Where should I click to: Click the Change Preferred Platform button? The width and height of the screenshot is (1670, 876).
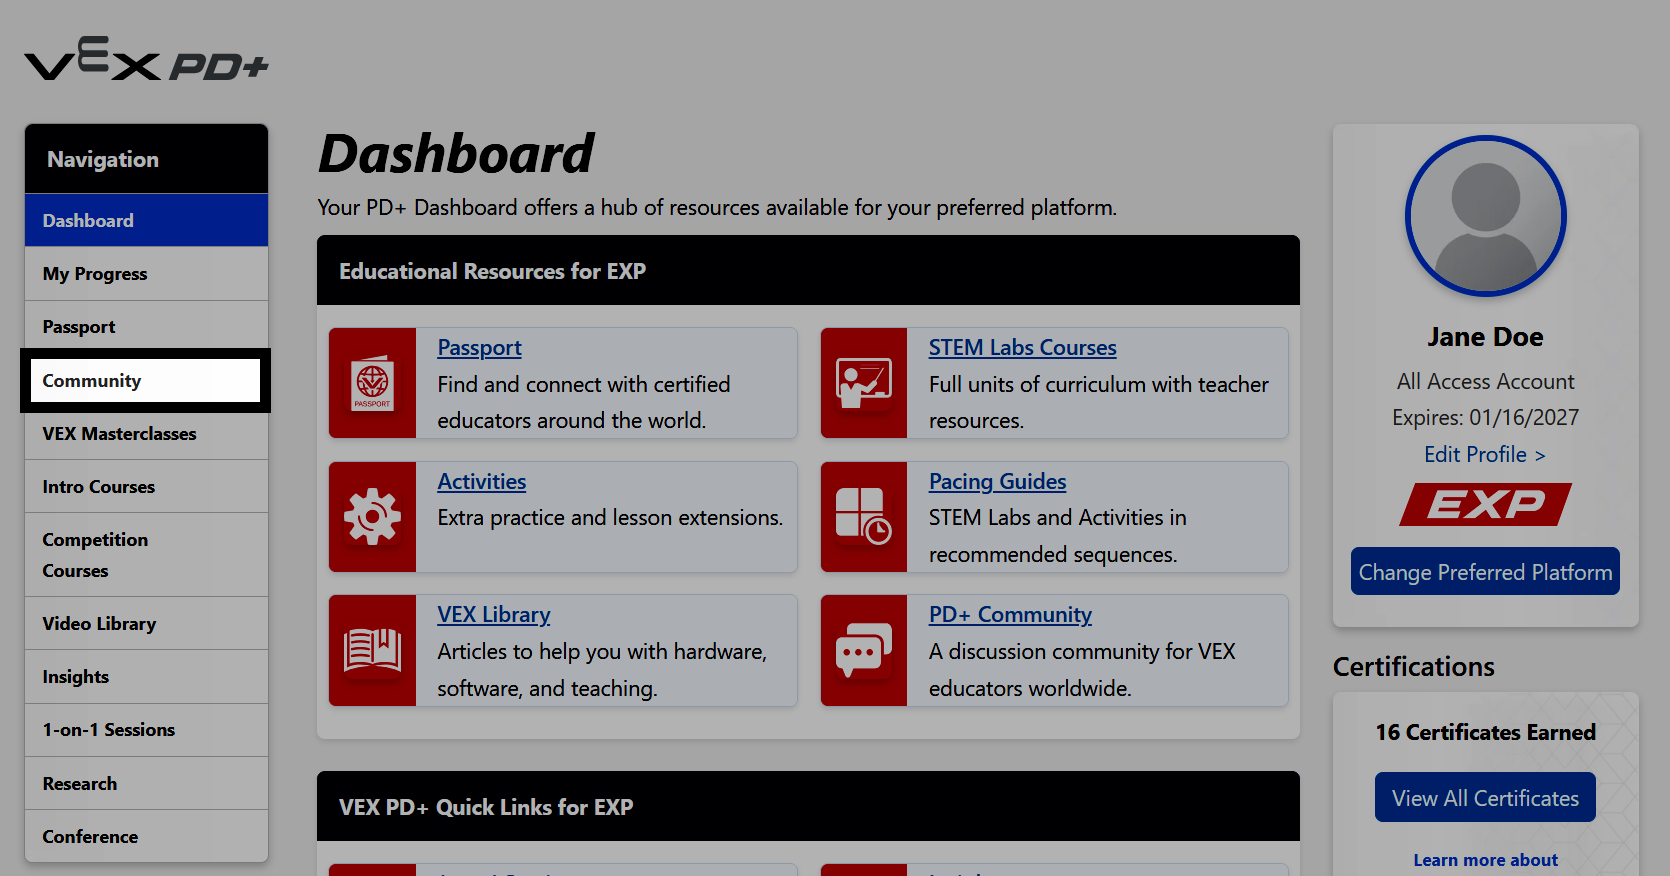coord(1485,572)
